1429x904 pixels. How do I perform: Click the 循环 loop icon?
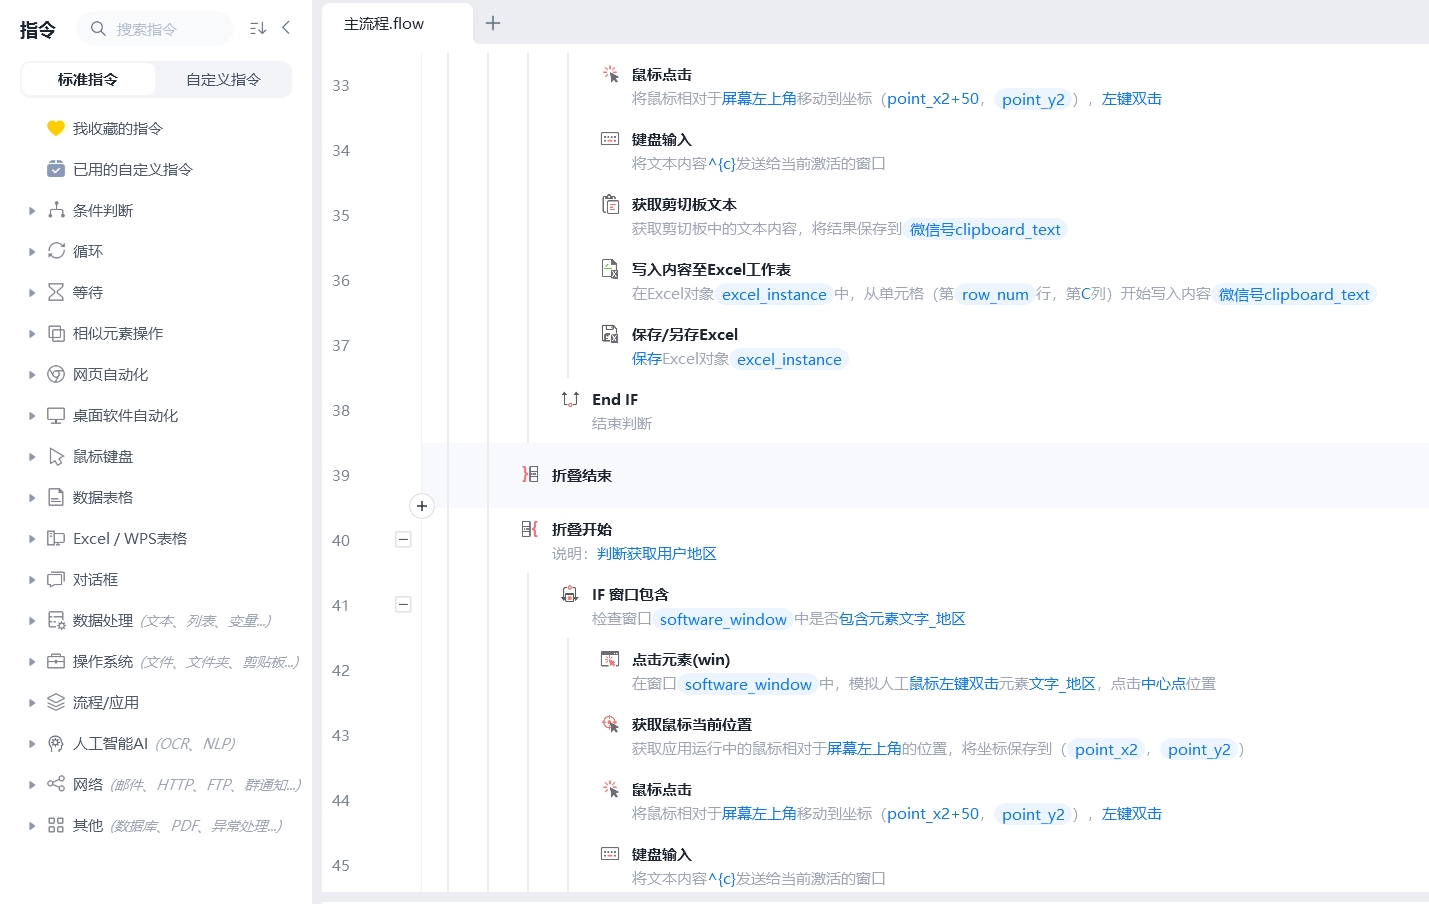(56, 251)
